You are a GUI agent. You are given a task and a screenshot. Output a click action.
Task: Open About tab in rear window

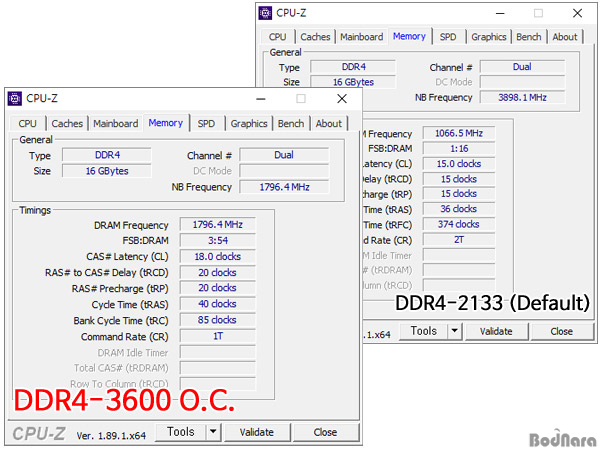click(x=565, y=37)
